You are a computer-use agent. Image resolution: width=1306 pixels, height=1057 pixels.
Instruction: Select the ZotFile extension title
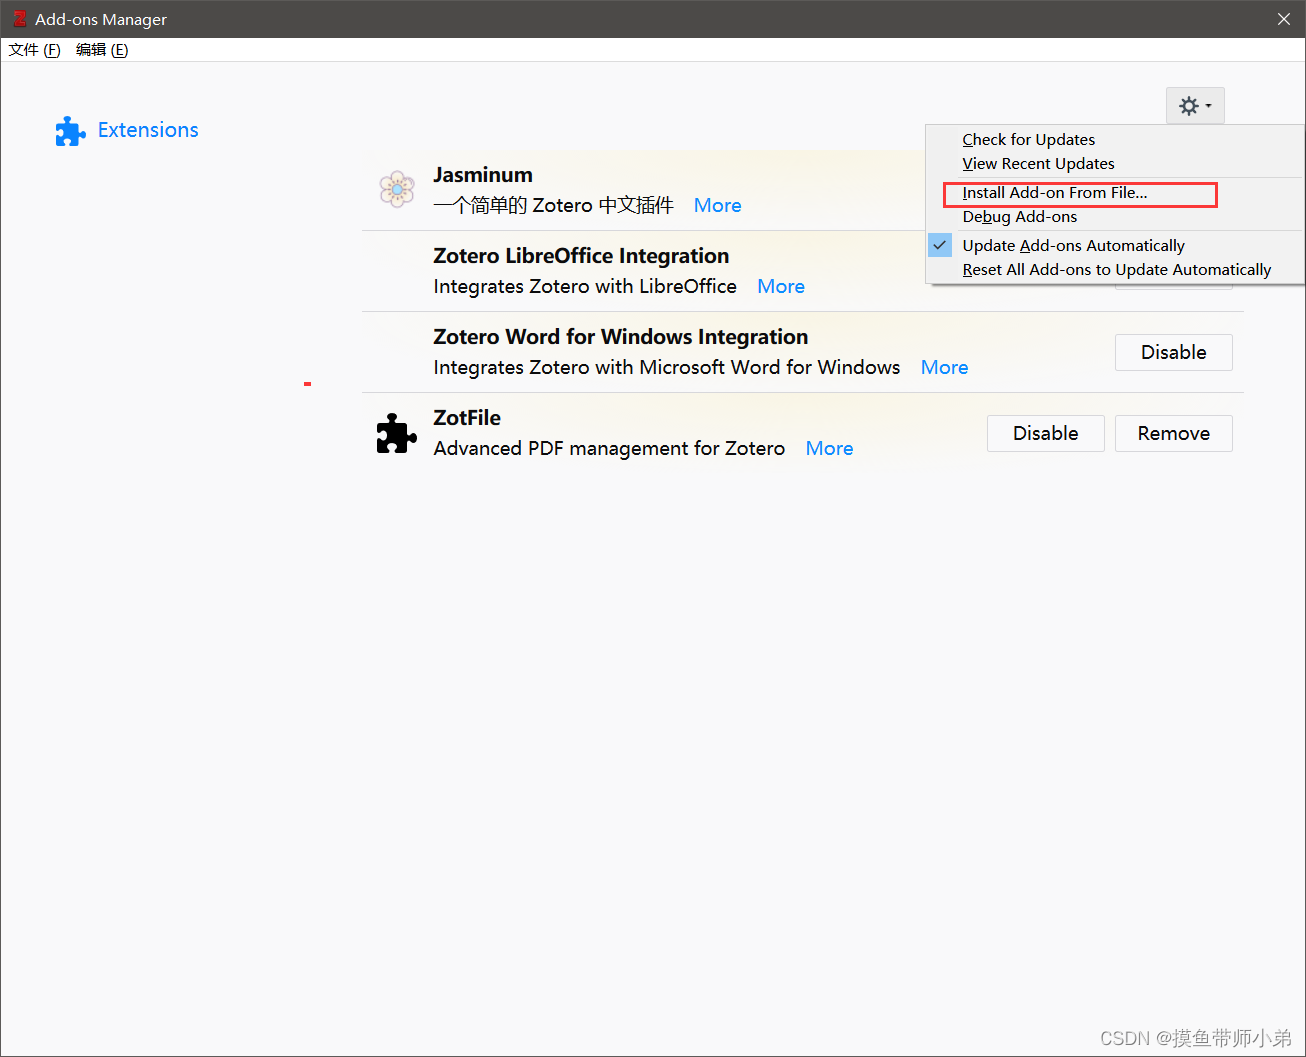coord(467,418)
